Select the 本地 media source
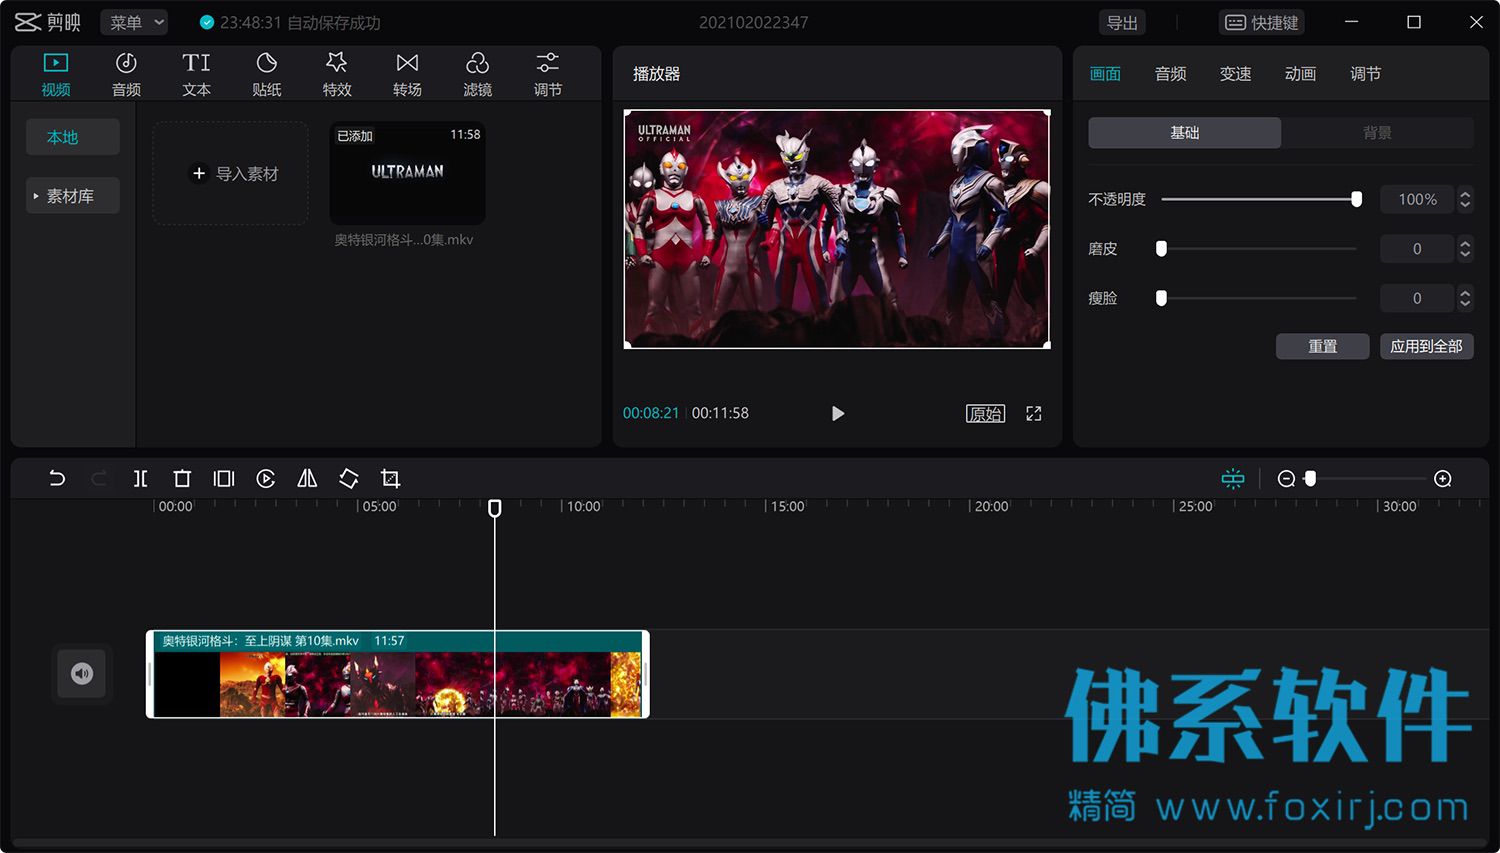This screenshot has height=853, width=1500. pyautogui.click(x=73, y=137)
